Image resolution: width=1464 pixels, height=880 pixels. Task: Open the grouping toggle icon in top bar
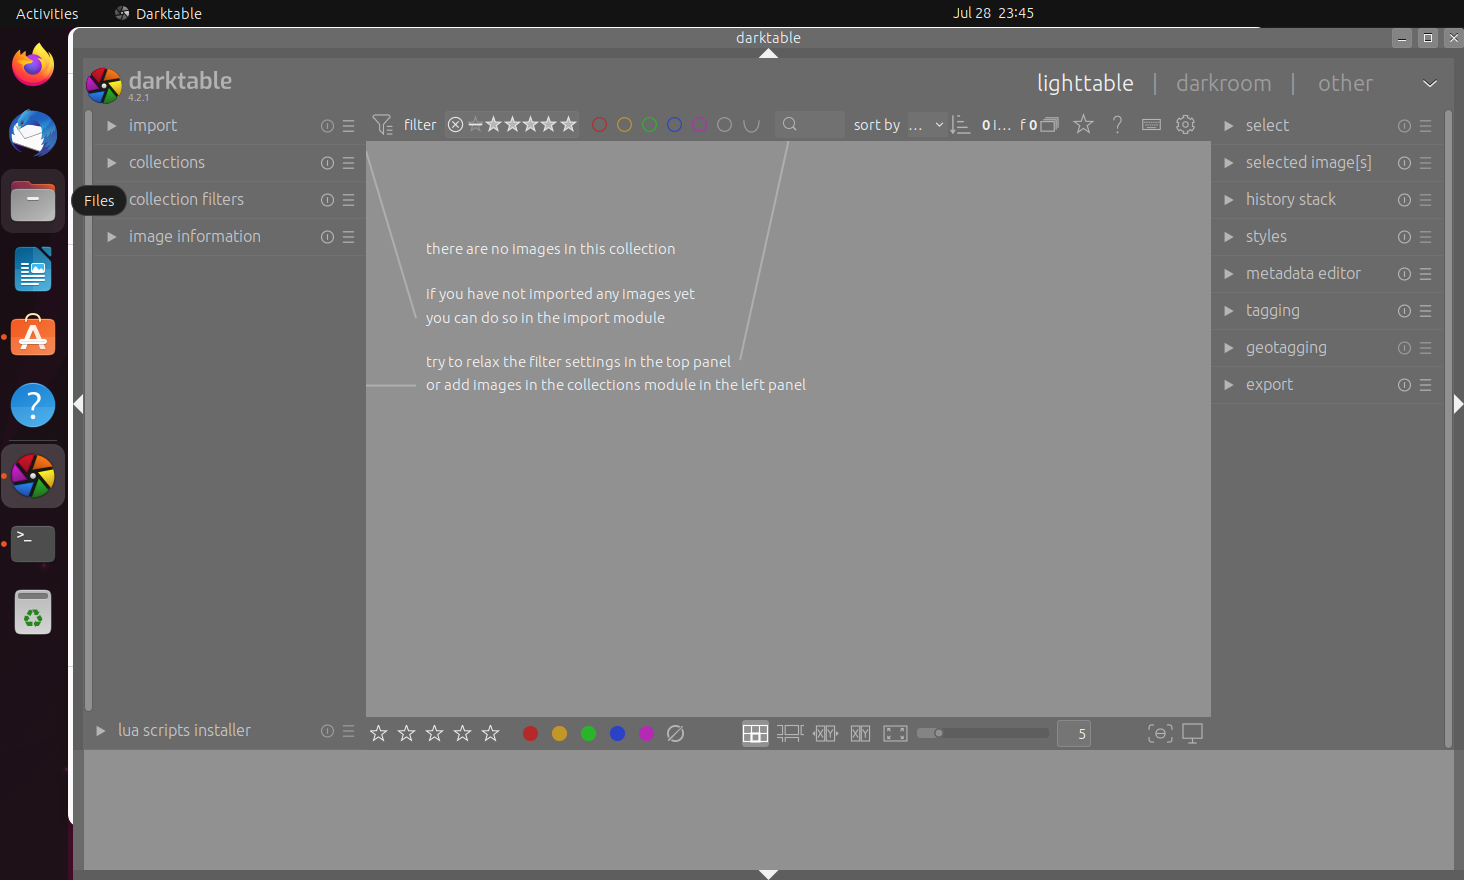(x=1049, y=125)
